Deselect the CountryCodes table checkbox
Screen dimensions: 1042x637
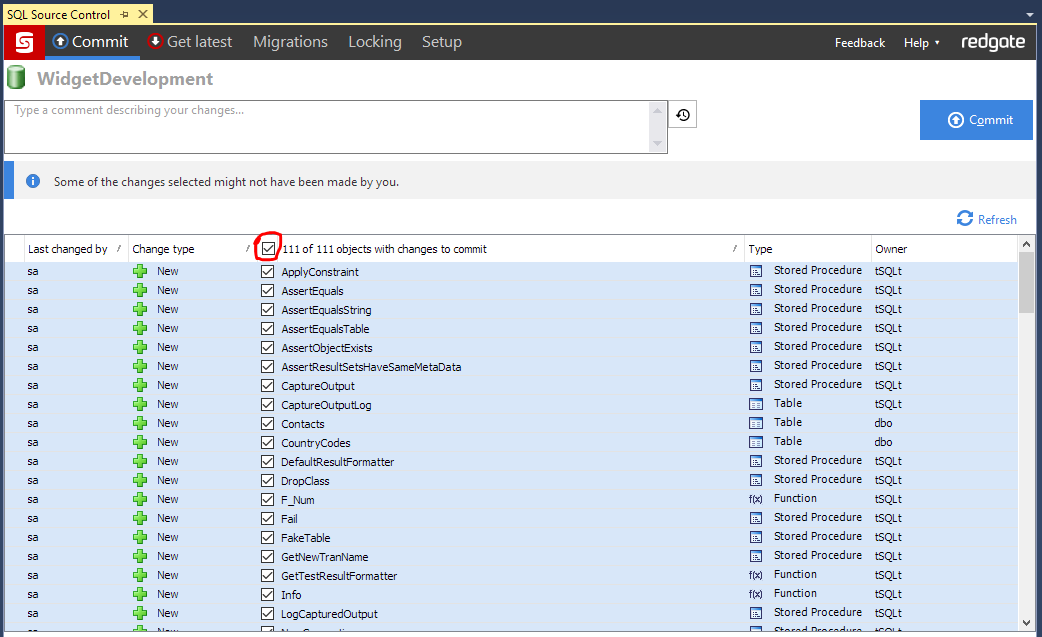pyautogui.click(x=267, y=443)
